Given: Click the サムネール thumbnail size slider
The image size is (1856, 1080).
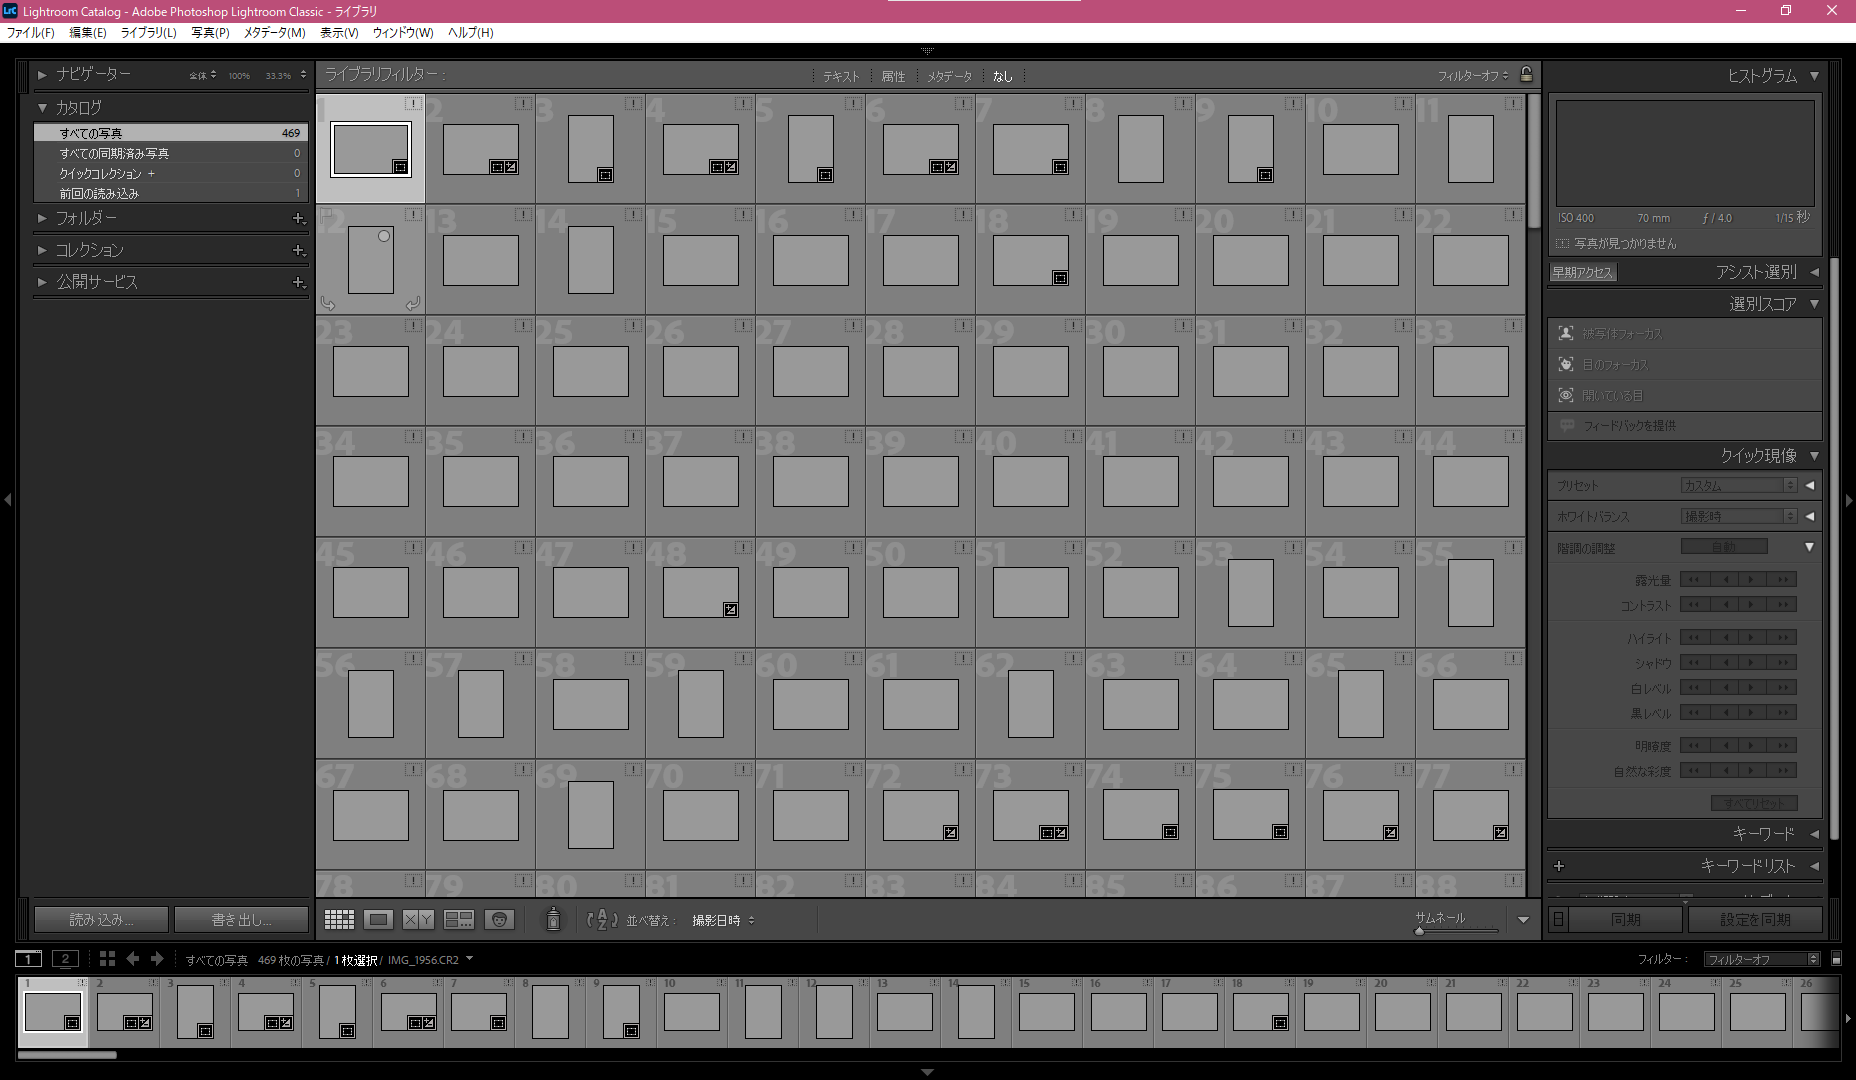Looking at the screenshot, I should tap(1455, 931).
